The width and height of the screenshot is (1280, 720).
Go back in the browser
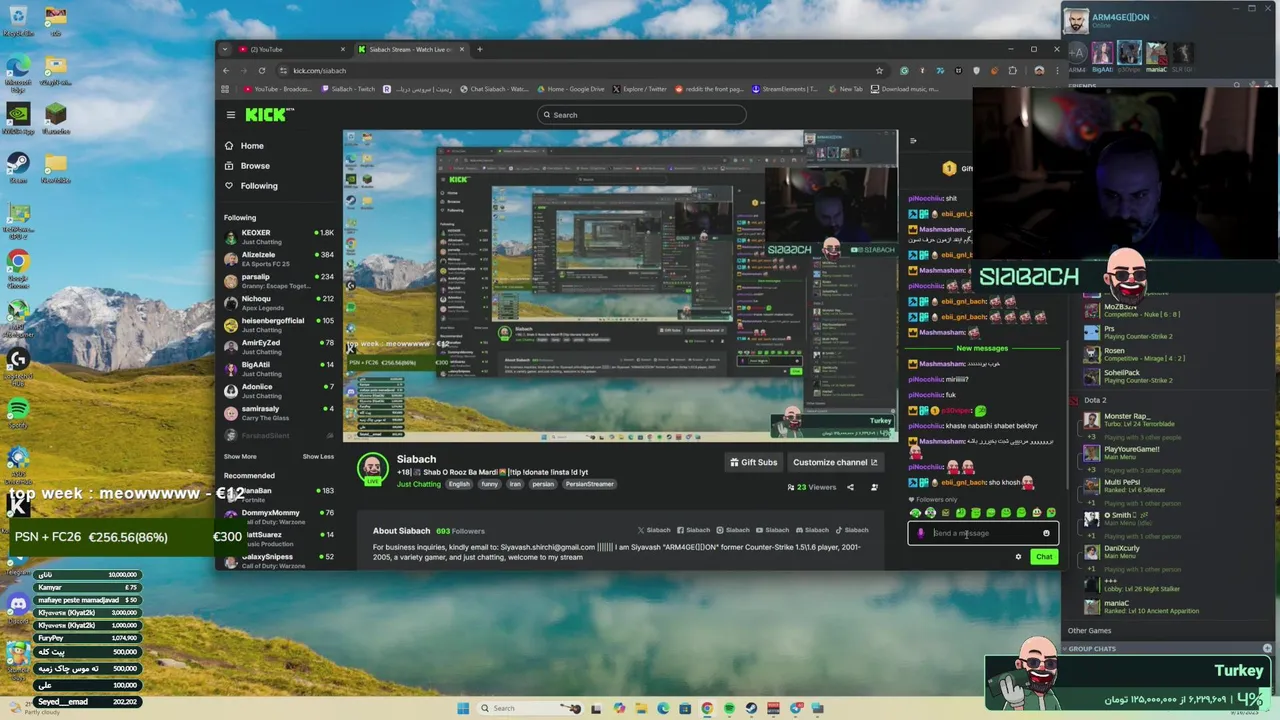(226, 71)
